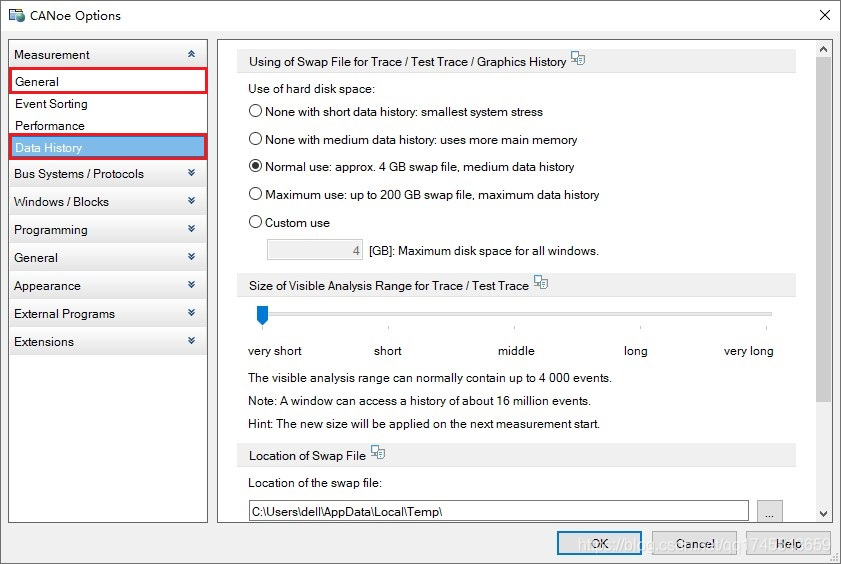This screenshot has height=564, width=841.
Task: Open the Performance page
Action: click(x=108, y=125)
